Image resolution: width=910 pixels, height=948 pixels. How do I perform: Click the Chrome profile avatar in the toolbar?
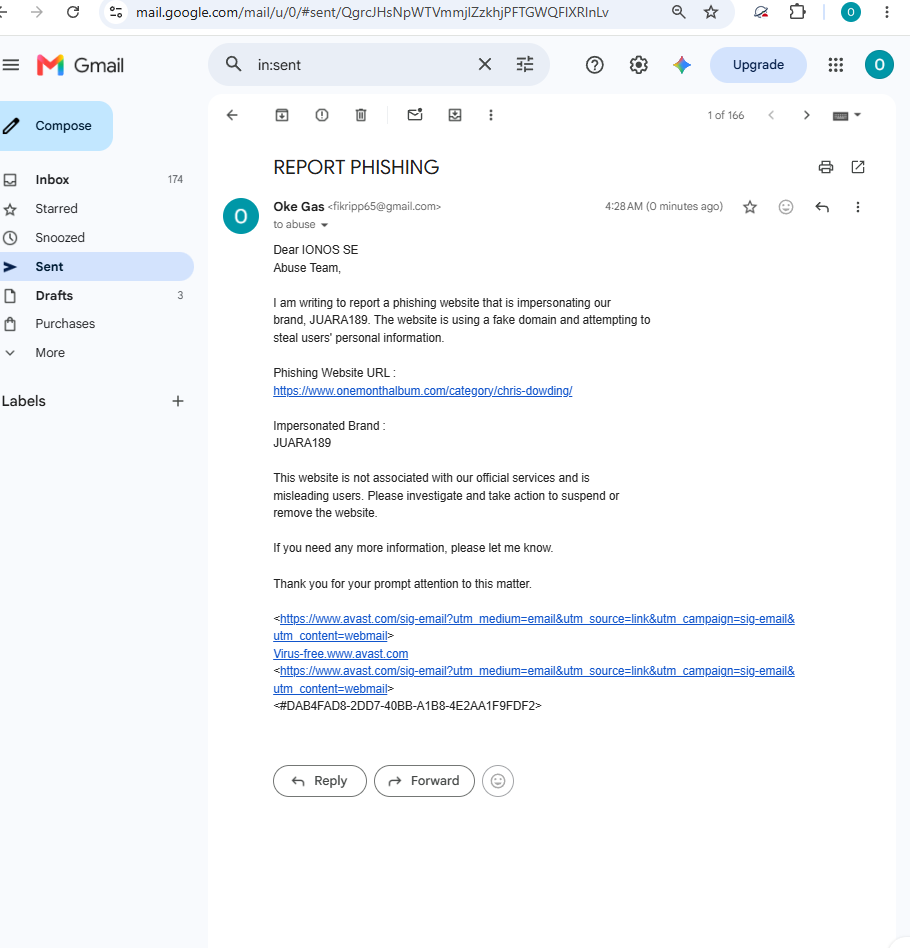pos(851,11)
